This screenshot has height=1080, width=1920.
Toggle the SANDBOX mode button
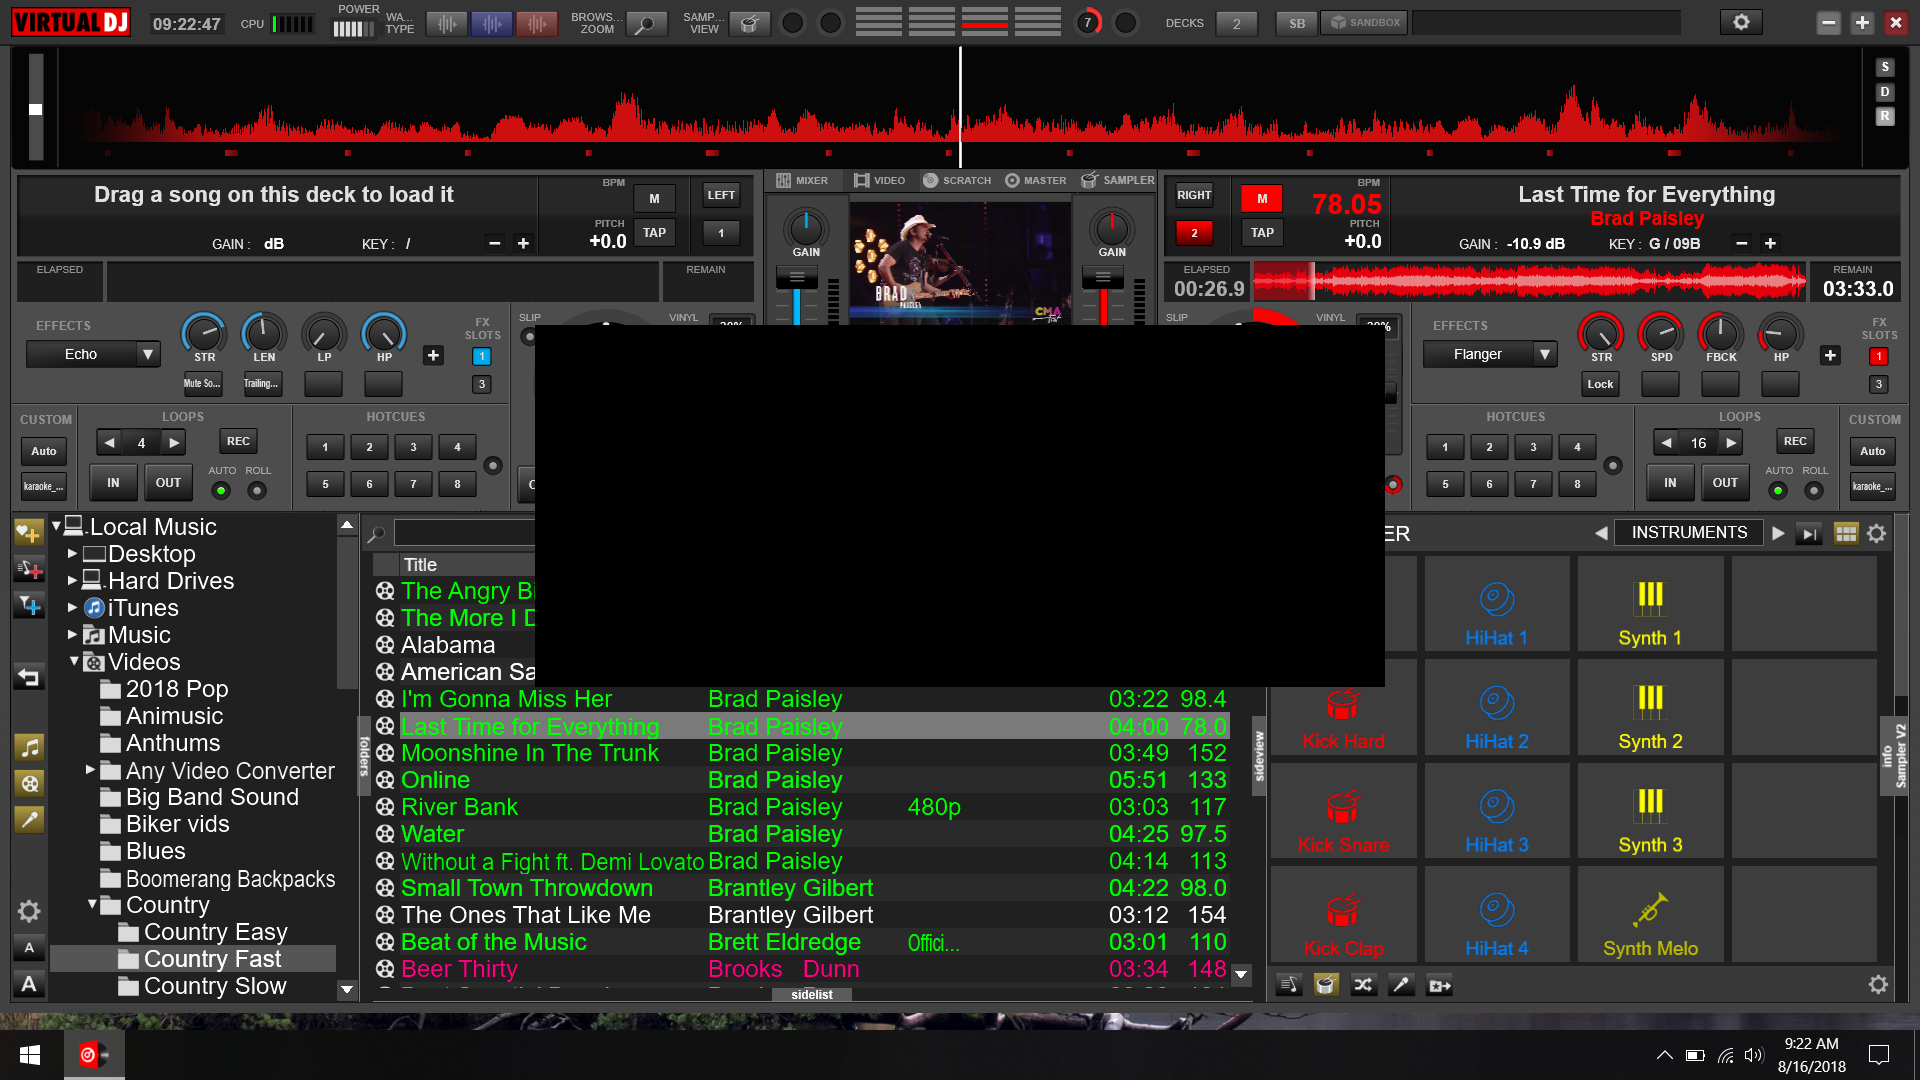[1365, 22]
